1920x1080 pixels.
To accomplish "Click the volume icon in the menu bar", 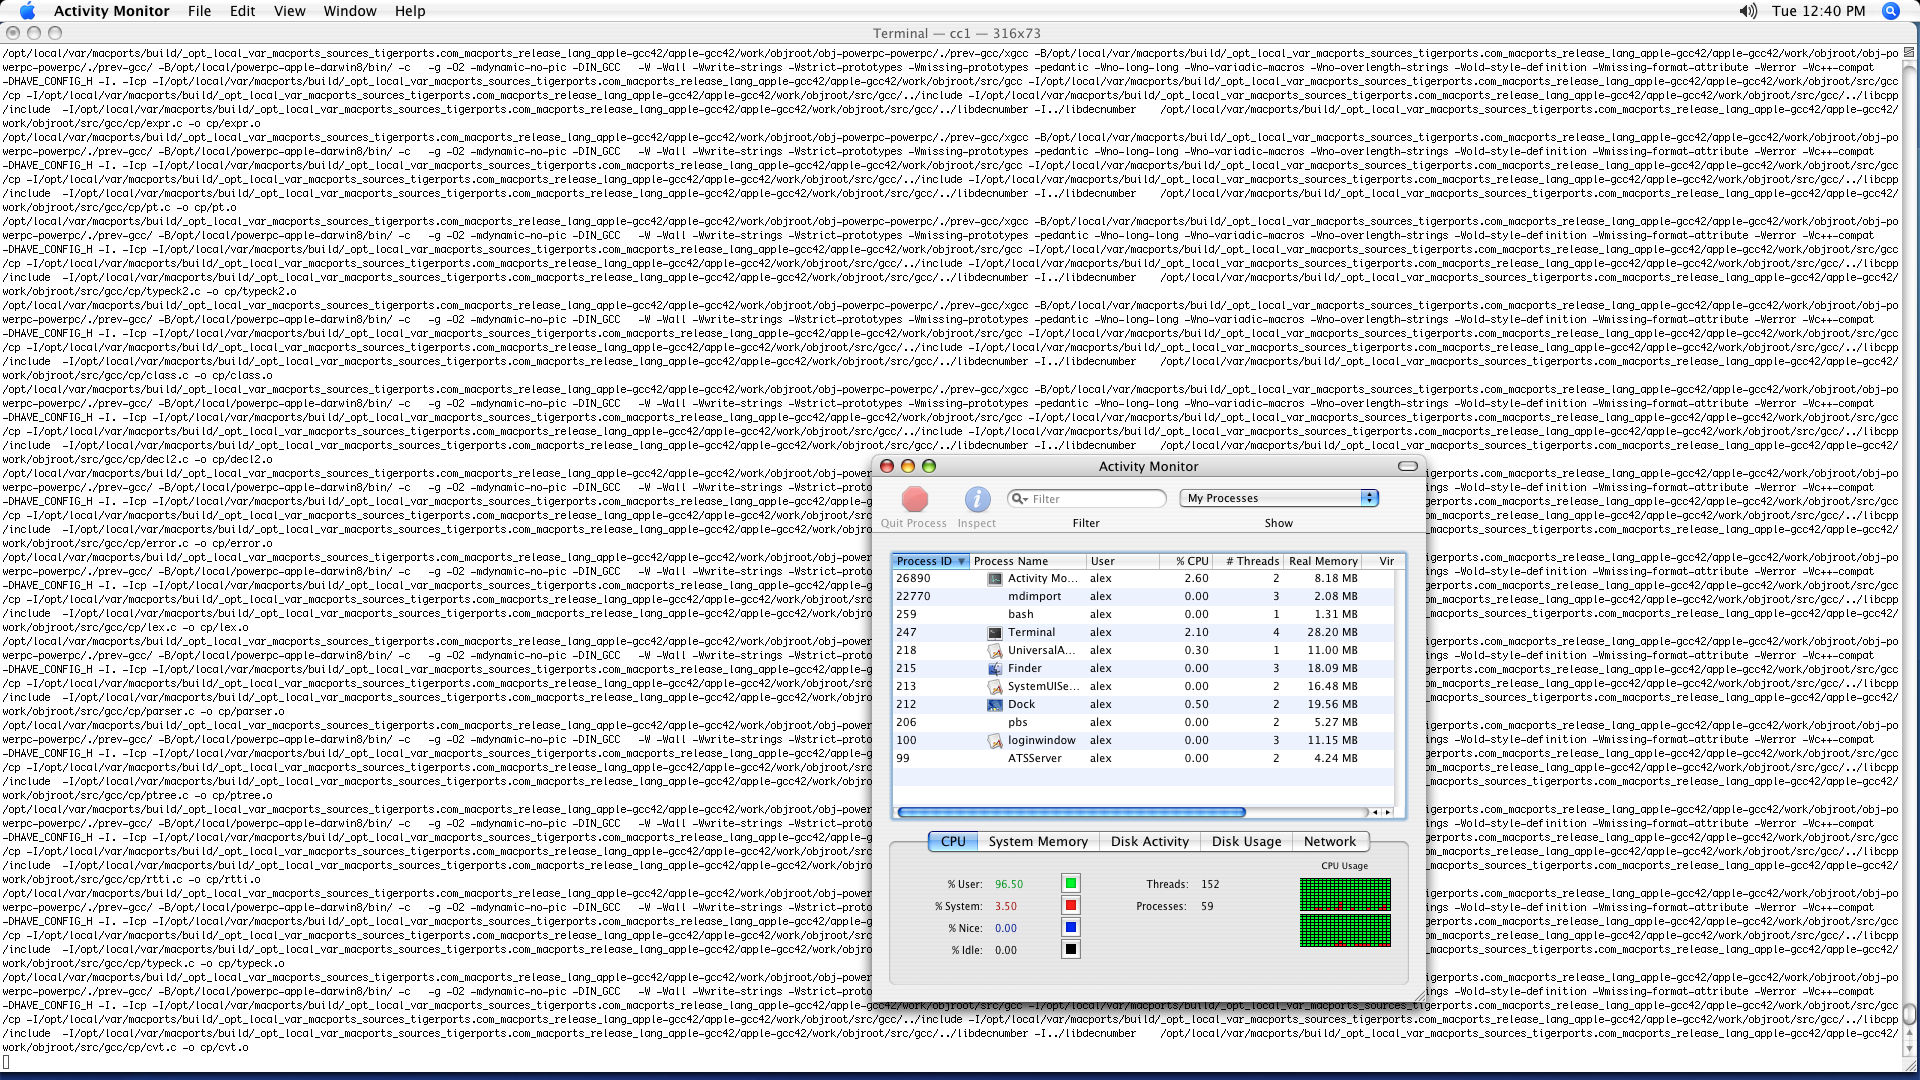I will (x=1748, y=11).
